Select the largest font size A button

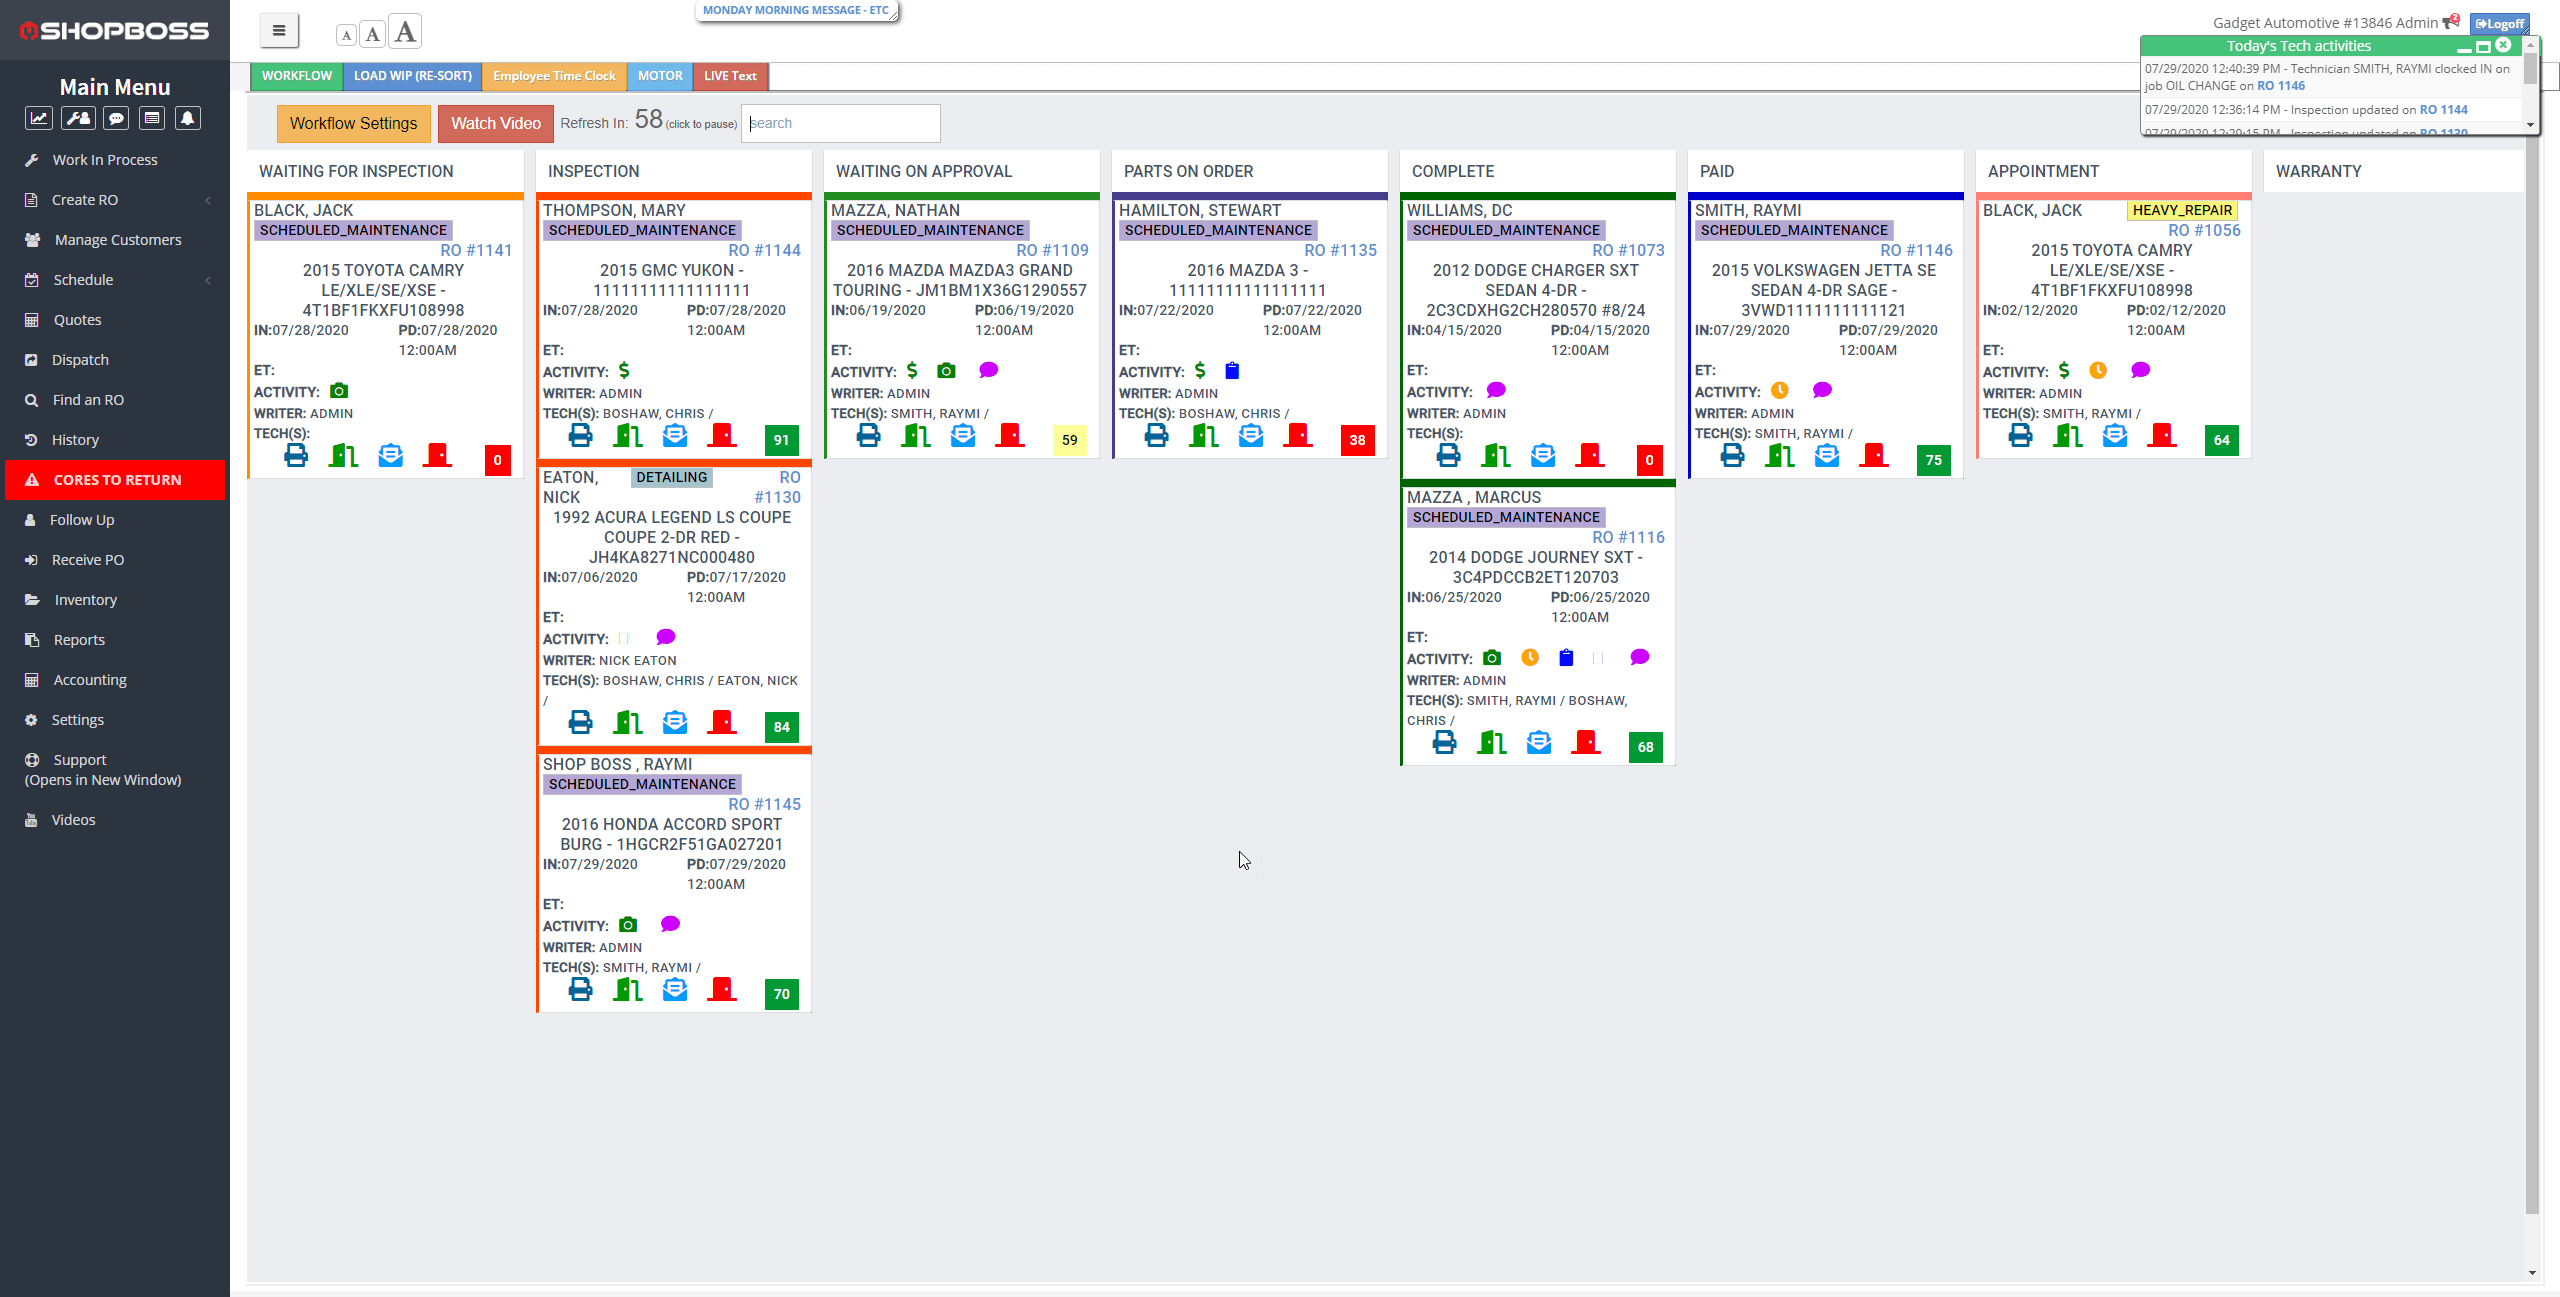(x=405, y=32)
